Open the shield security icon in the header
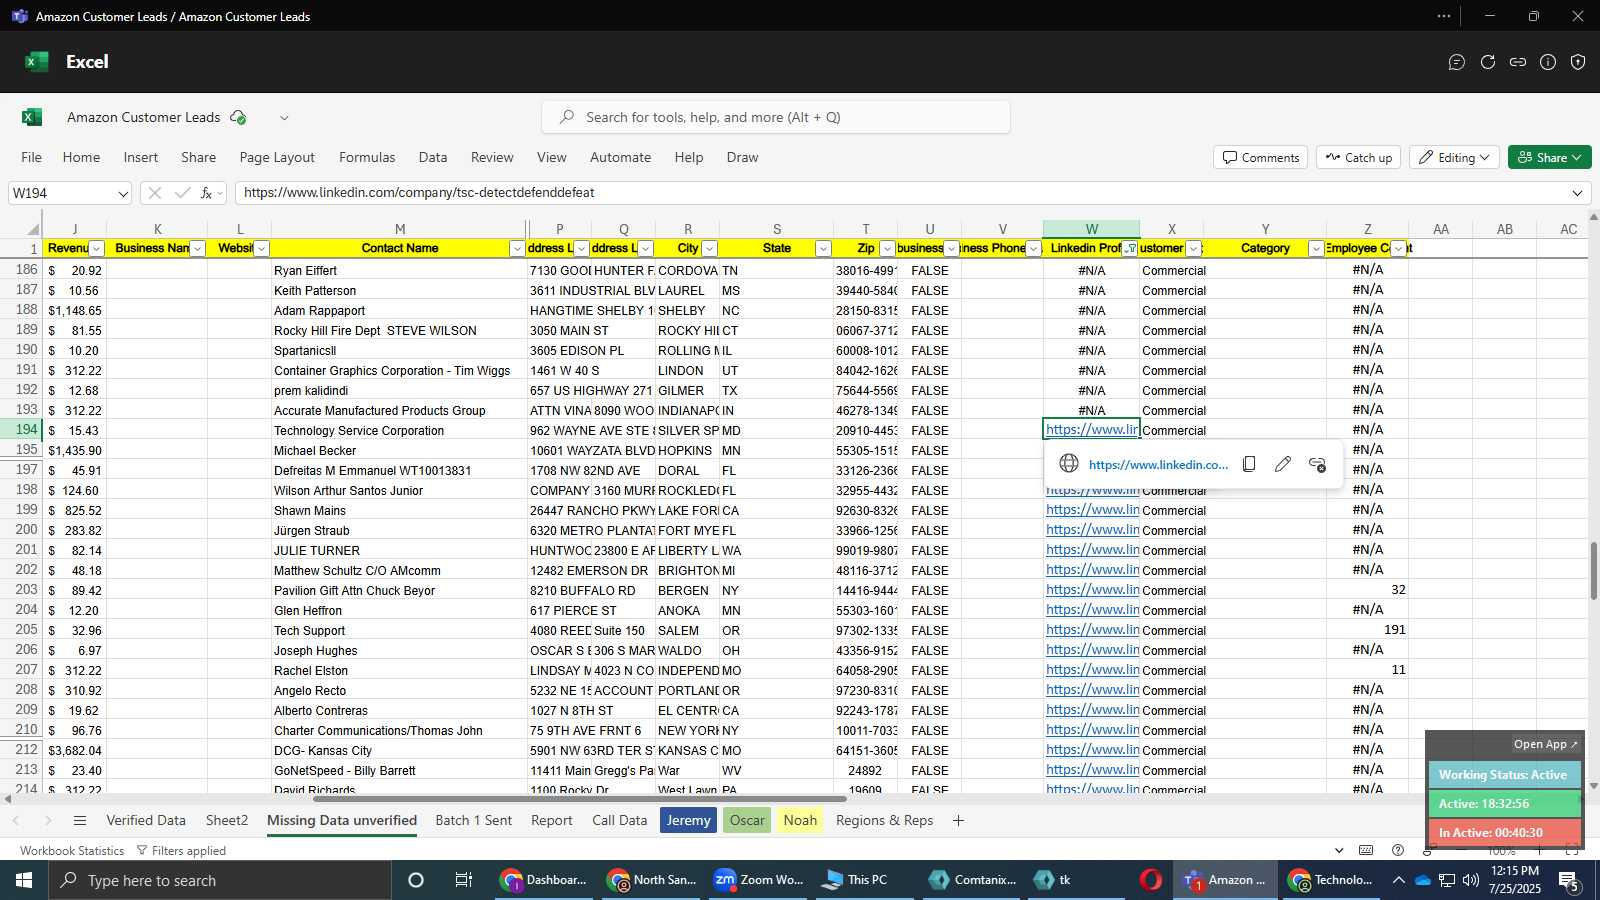 point(1578,62)
